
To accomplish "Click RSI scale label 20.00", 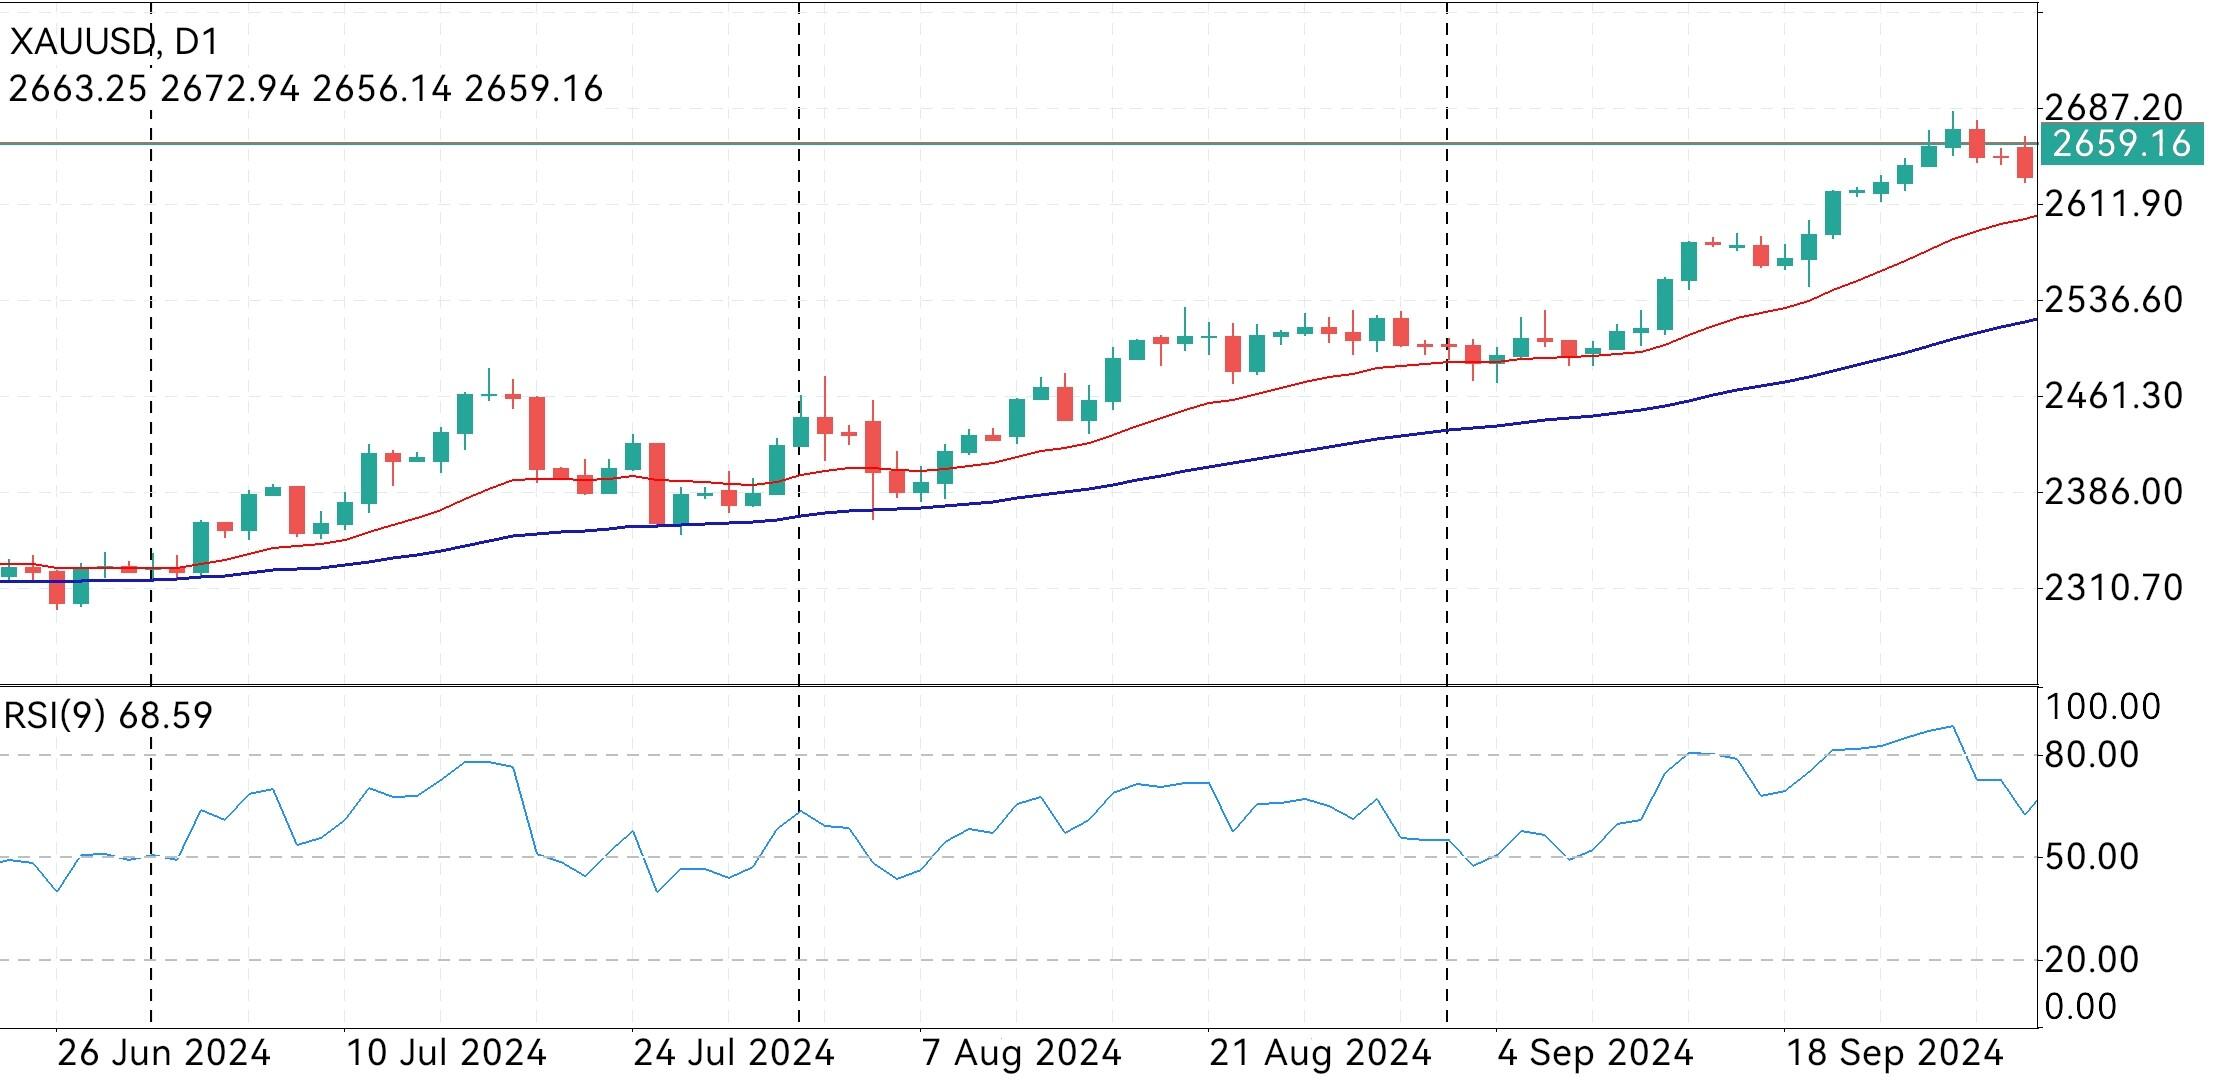I will point(2092,960).
